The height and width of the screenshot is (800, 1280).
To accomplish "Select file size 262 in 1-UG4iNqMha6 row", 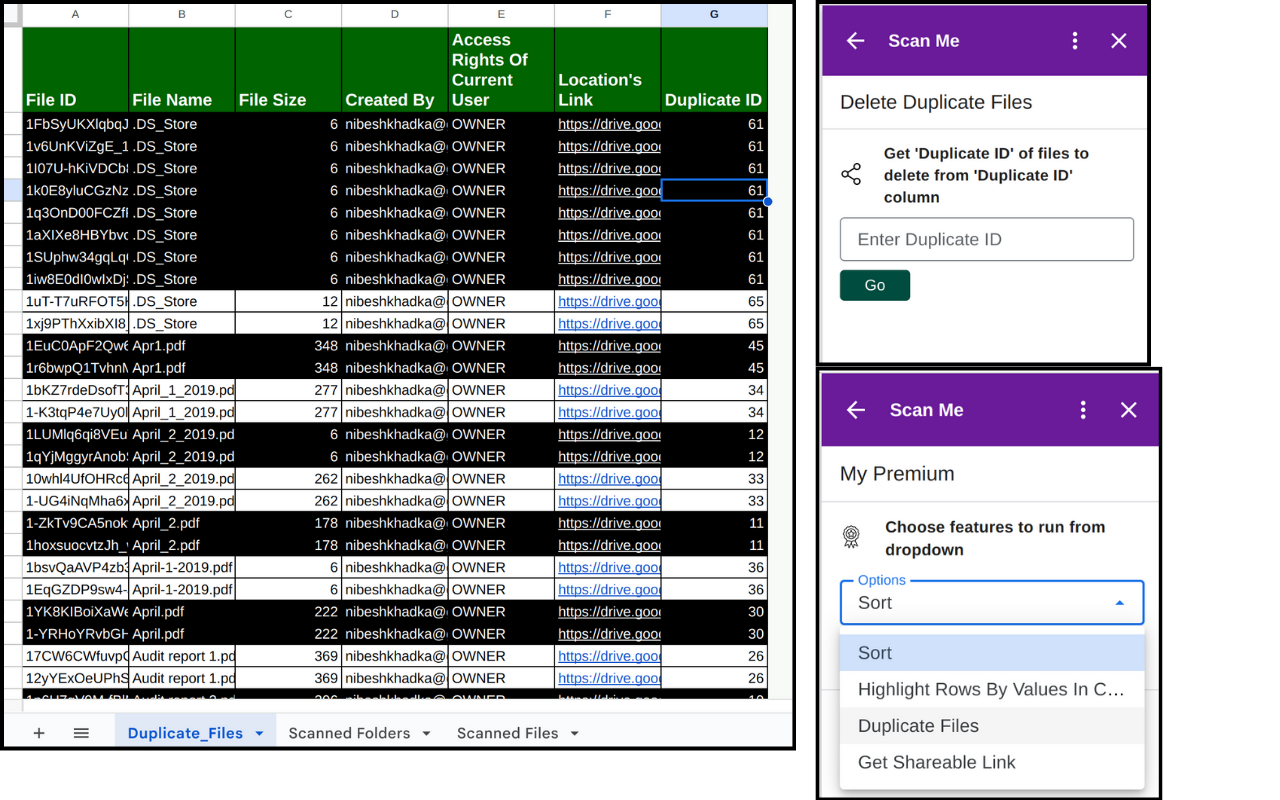I will [288, 501].
